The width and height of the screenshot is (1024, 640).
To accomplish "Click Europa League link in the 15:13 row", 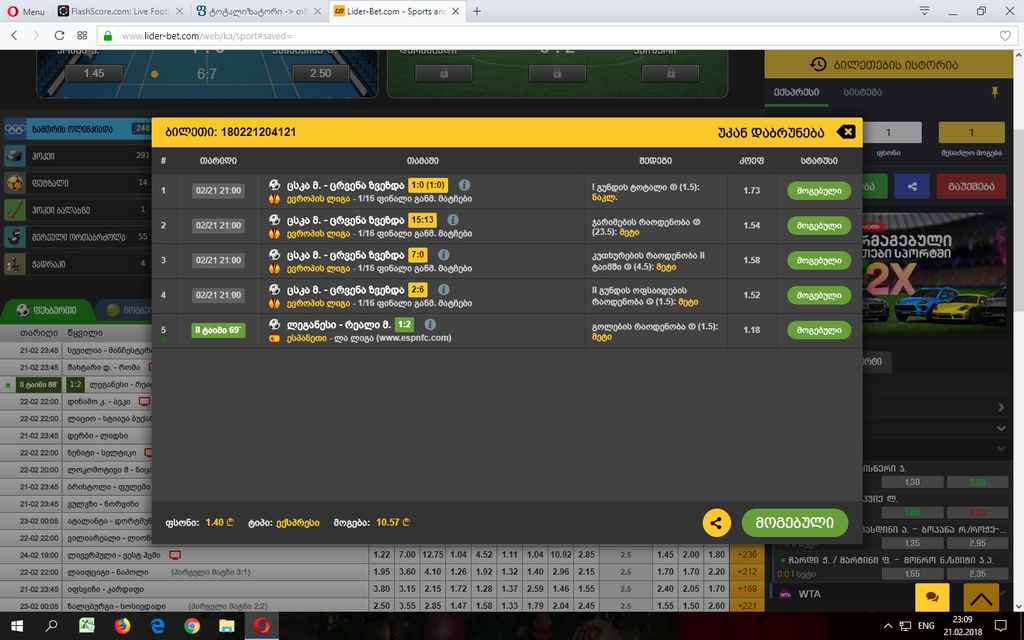I will coord(318,234).
